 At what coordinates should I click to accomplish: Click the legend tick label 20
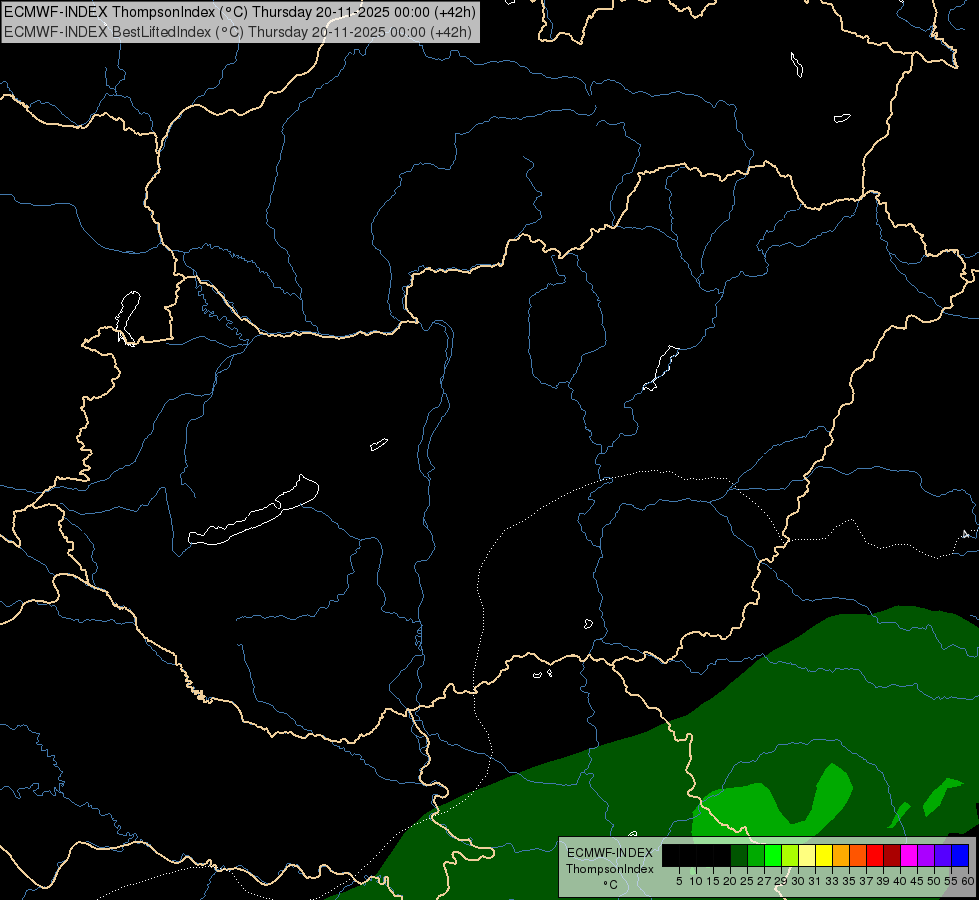pos(730,881)
